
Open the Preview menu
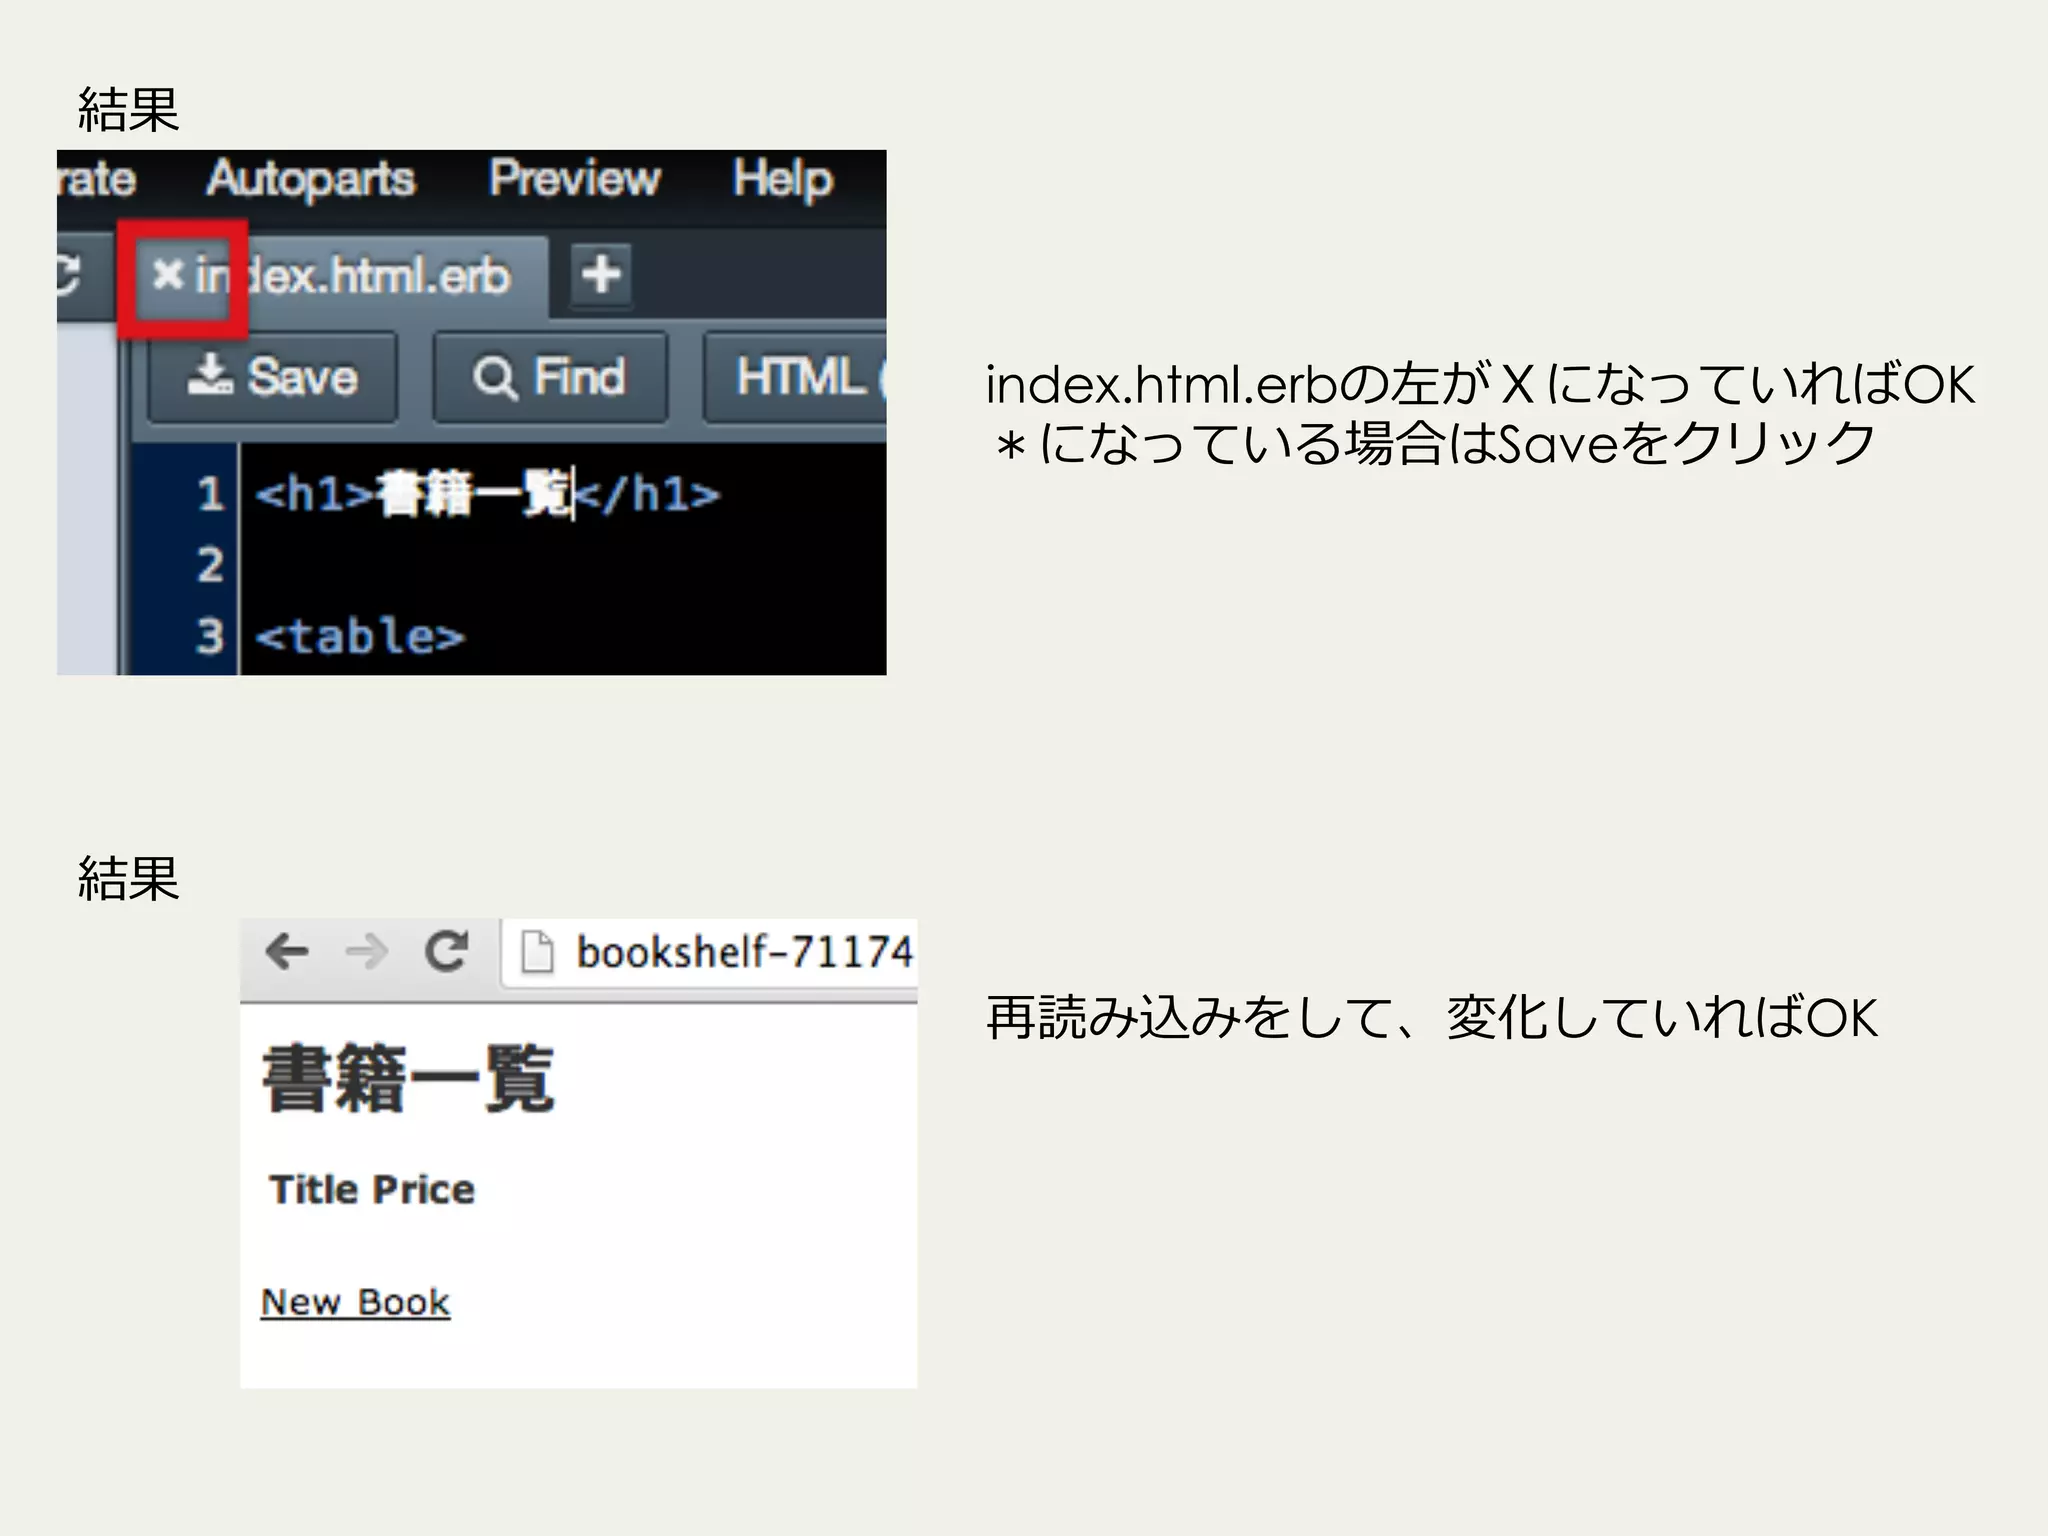click(x=575, y=180)
